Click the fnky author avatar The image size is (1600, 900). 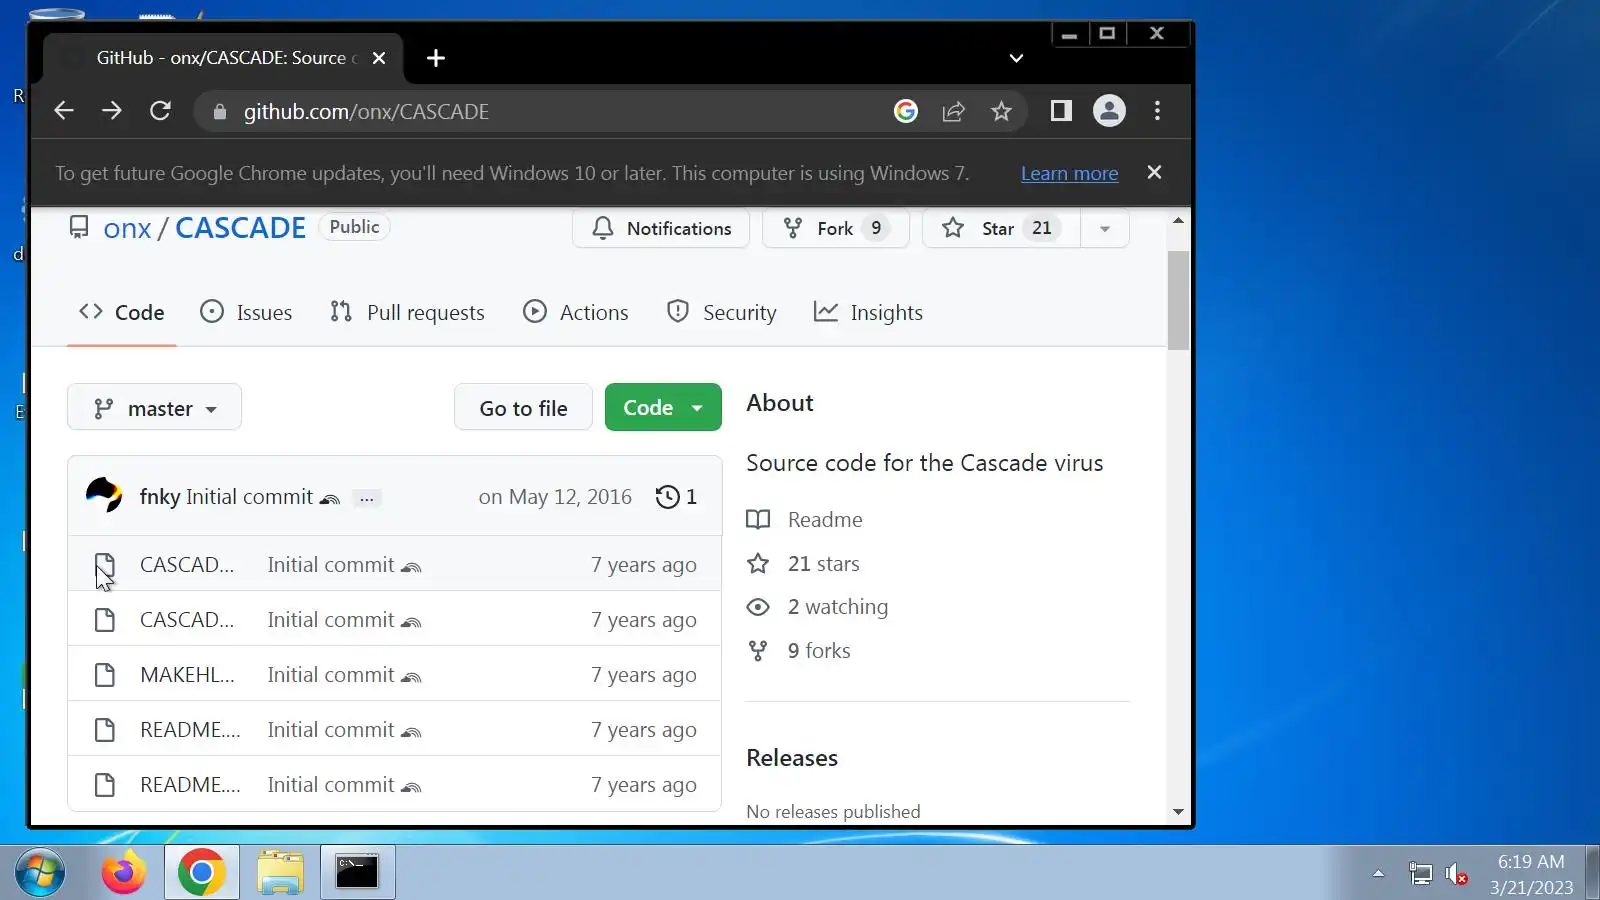[x=104, y=496]
